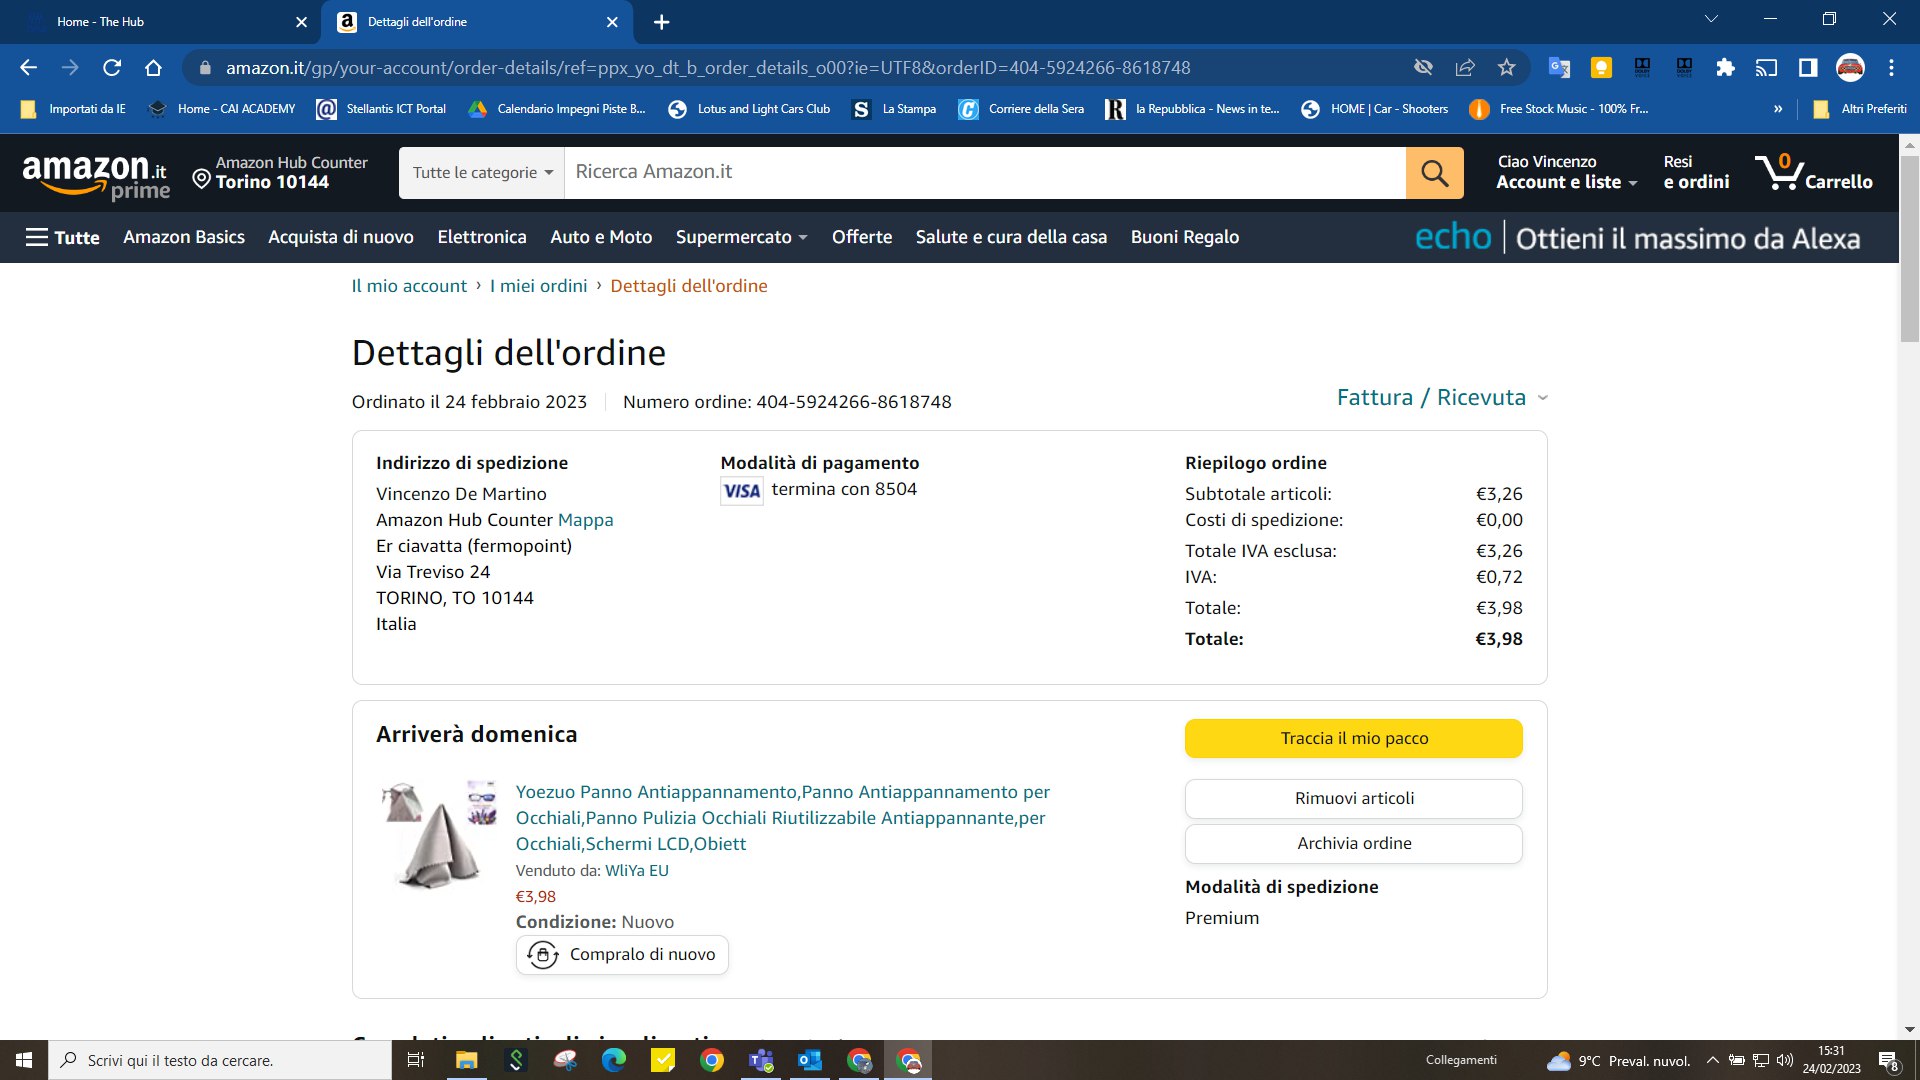Switch to Home - The Hub tab
Screen dimensions: 1920x1080
(x=100, y=22)
